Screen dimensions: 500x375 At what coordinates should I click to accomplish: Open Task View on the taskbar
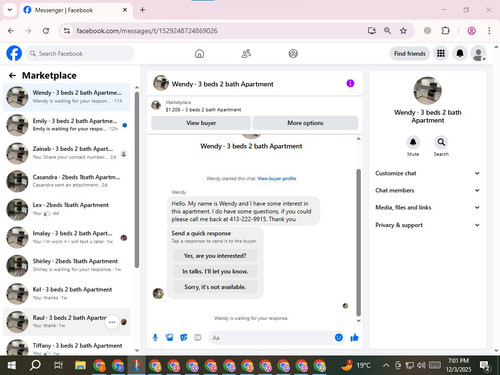click(x=58, y=366)
